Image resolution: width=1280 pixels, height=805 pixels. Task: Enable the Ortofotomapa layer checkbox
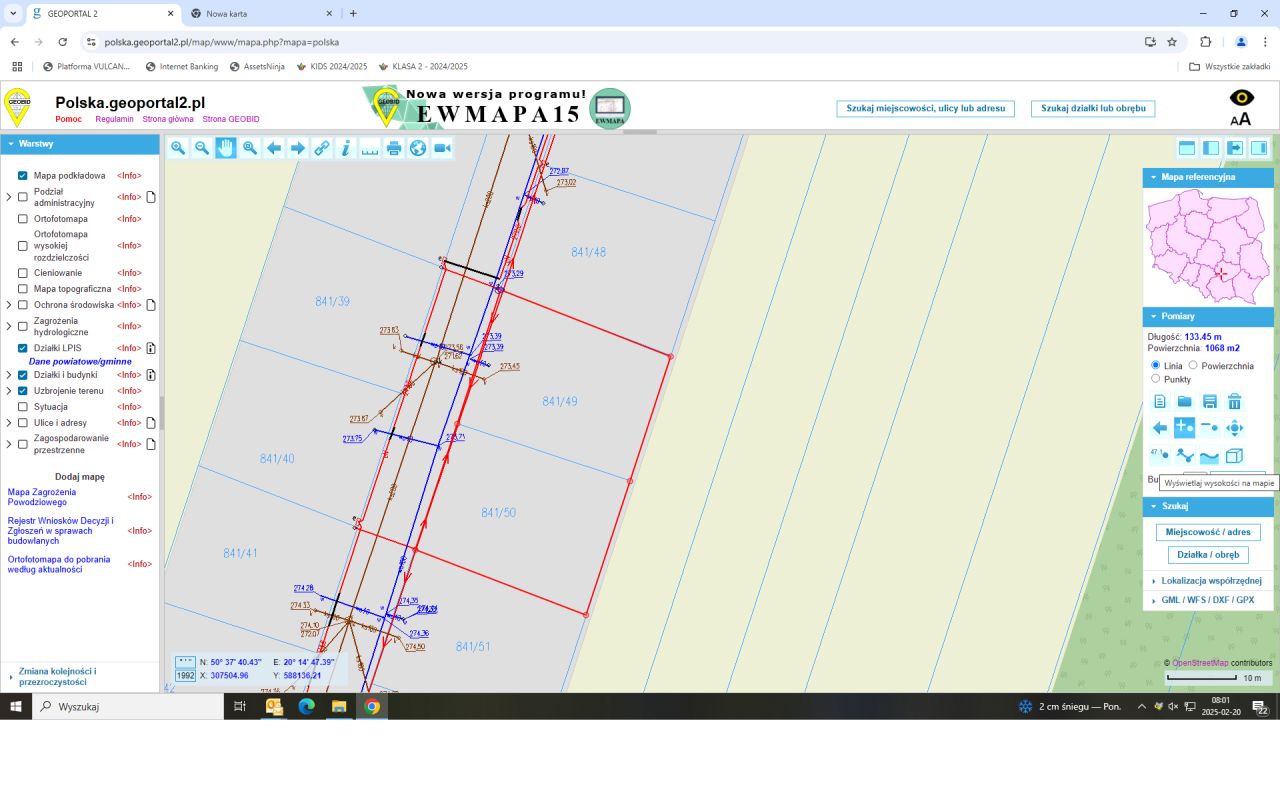click(23, 219)
